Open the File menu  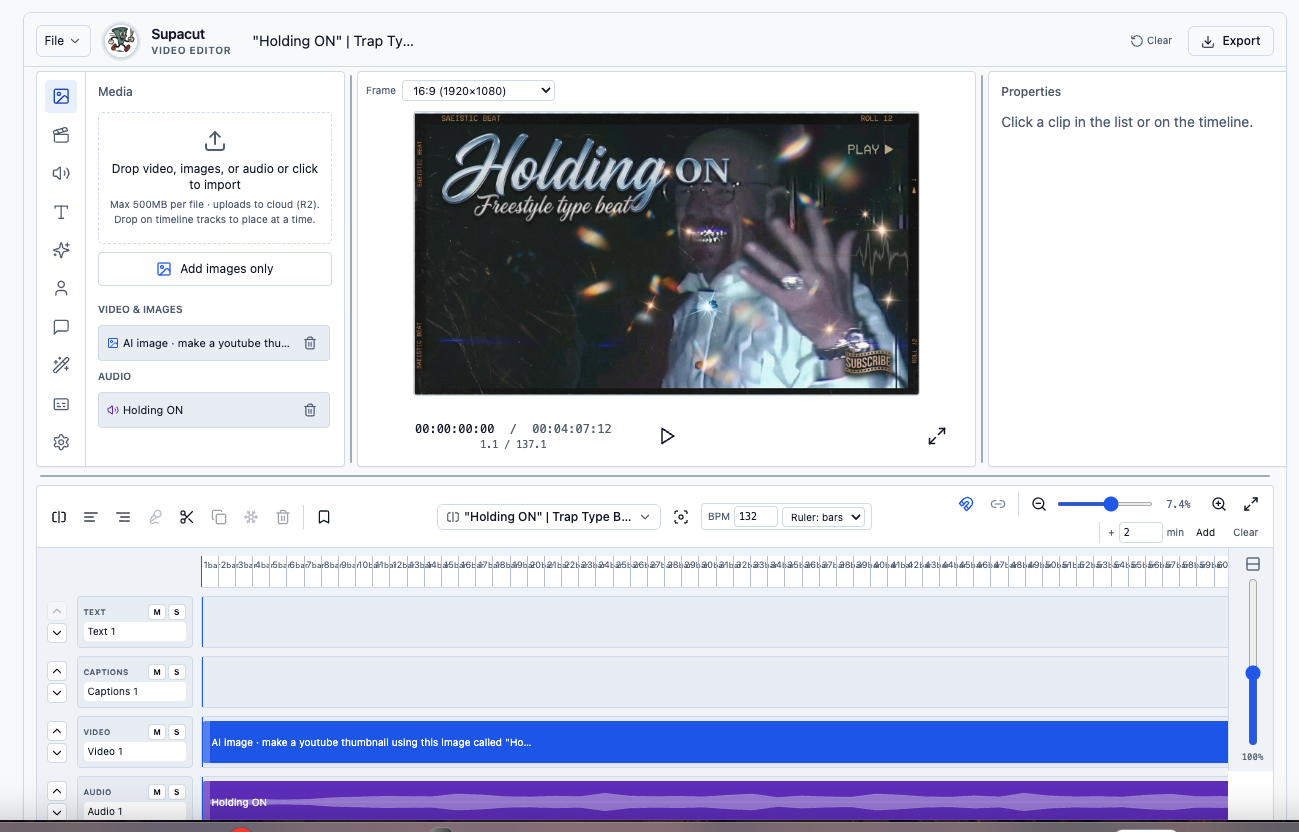tap(62, 40)
